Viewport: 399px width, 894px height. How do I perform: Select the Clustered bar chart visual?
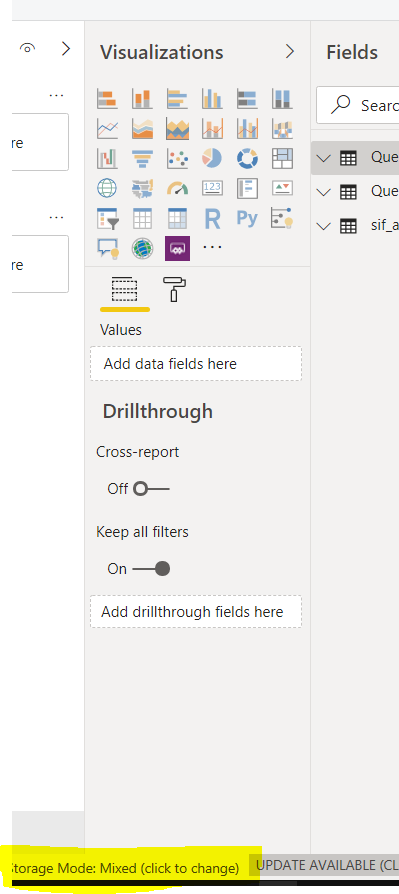(x=177, y=99)
